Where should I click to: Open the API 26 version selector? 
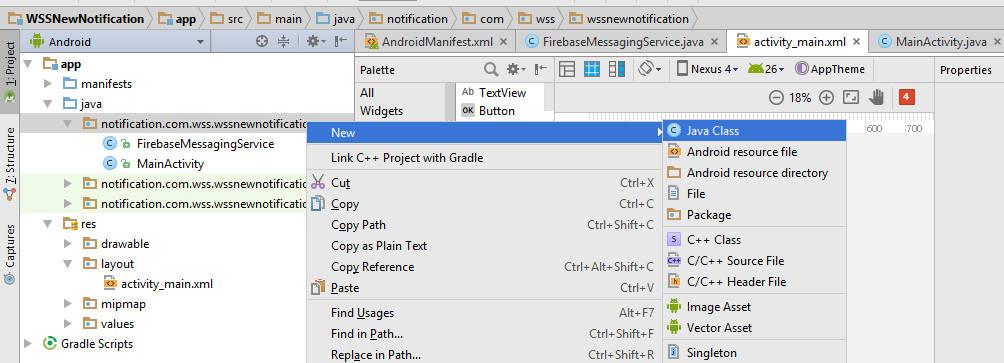point(767,69)
